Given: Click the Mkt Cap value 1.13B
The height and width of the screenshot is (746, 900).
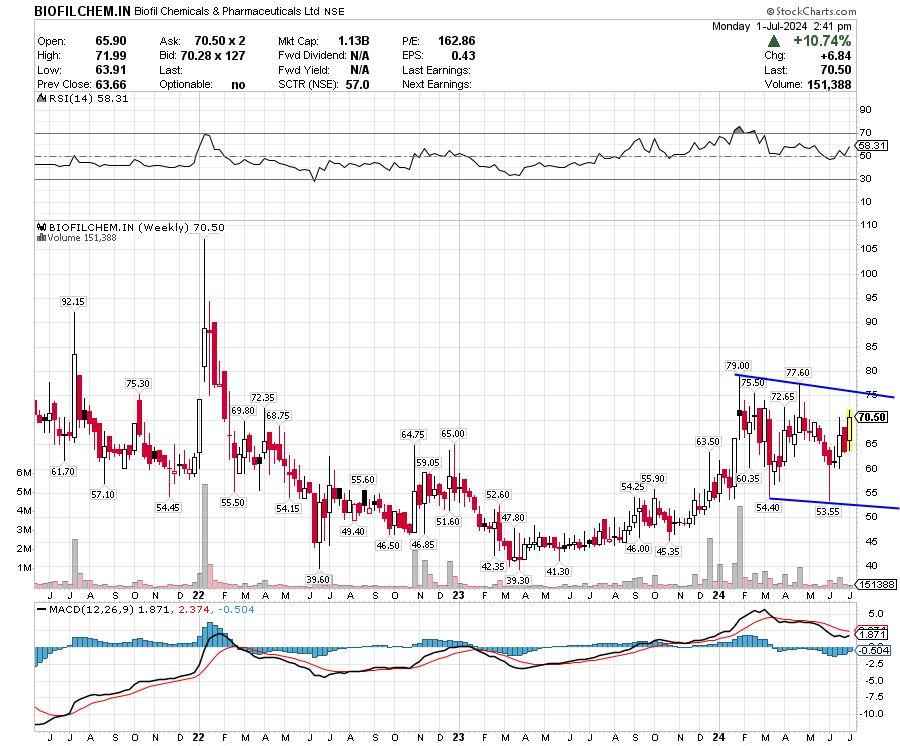Looking at the screenshot, I should click(354, 41).
